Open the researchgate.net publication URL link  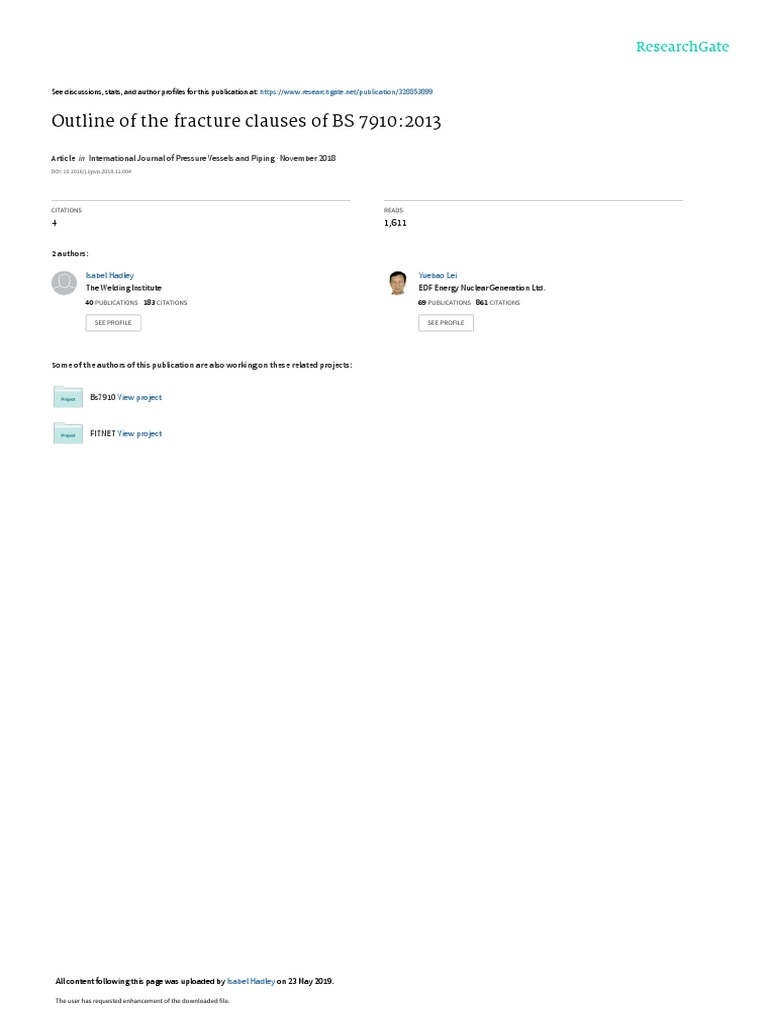(x=346, y=92)
